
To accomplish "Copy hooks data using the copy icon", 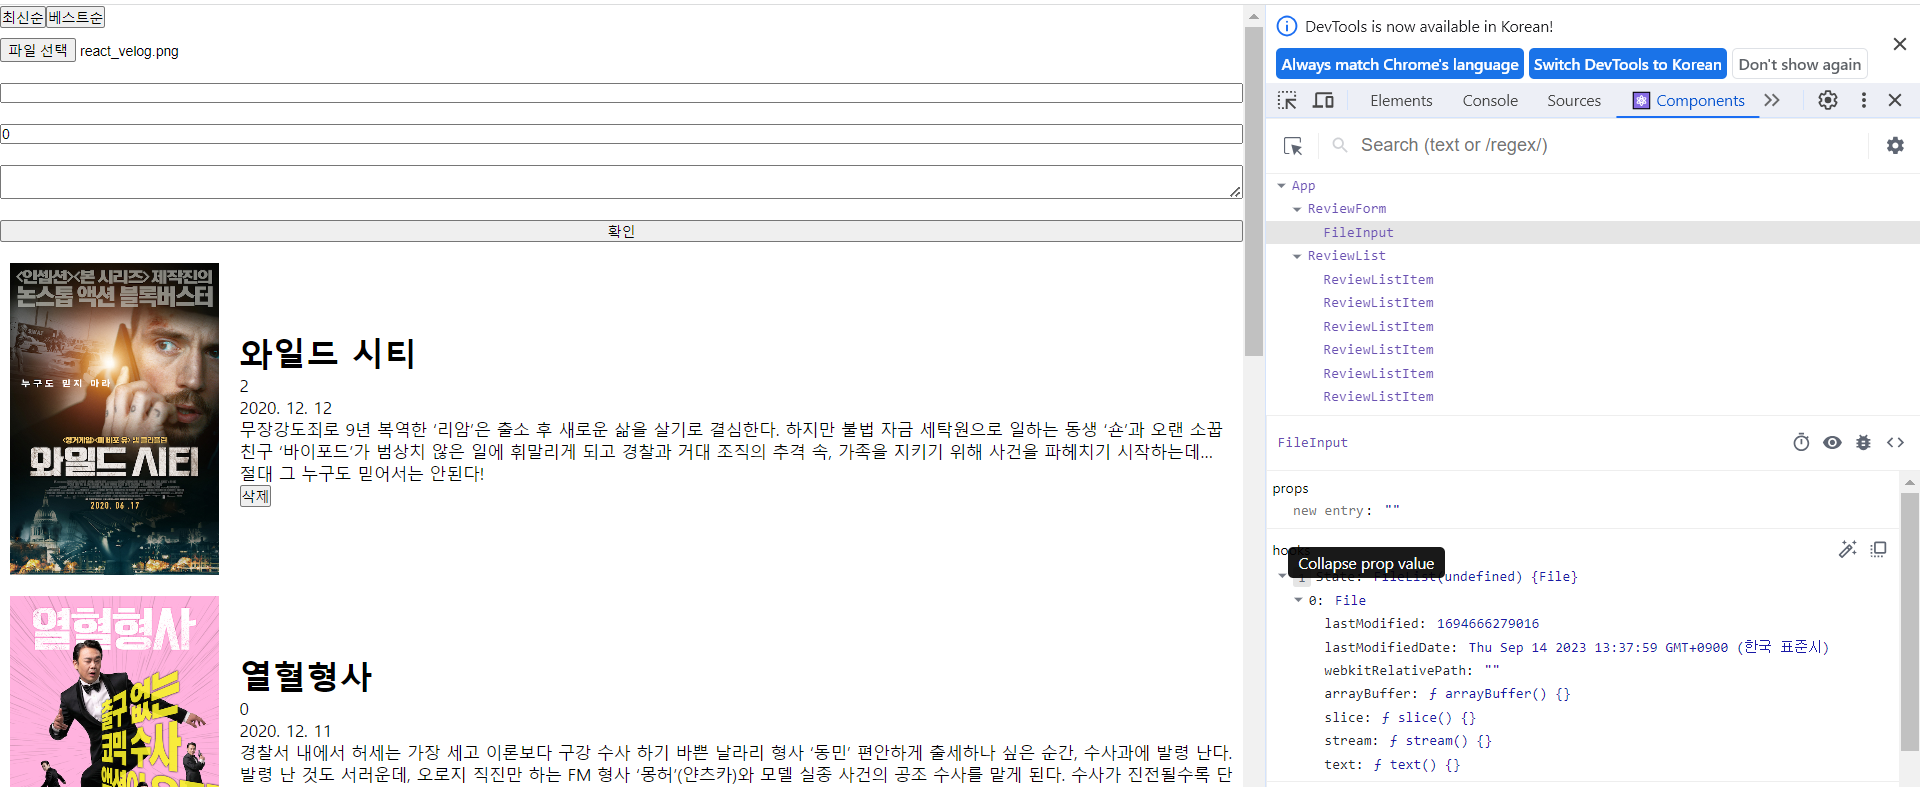I will click(1878, 549).
